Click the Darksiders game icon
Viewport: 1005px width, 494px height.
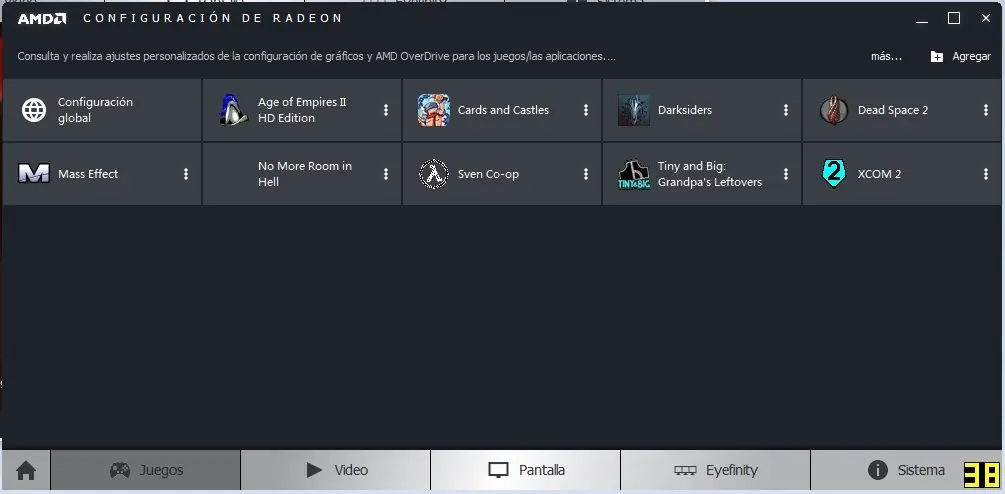pyautogui.click(x=634, y=110)
